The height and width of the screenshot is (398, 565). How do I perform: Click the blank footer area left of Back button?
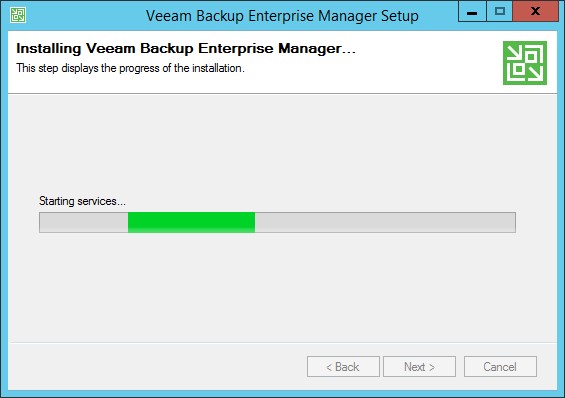[x=157, y=367]
